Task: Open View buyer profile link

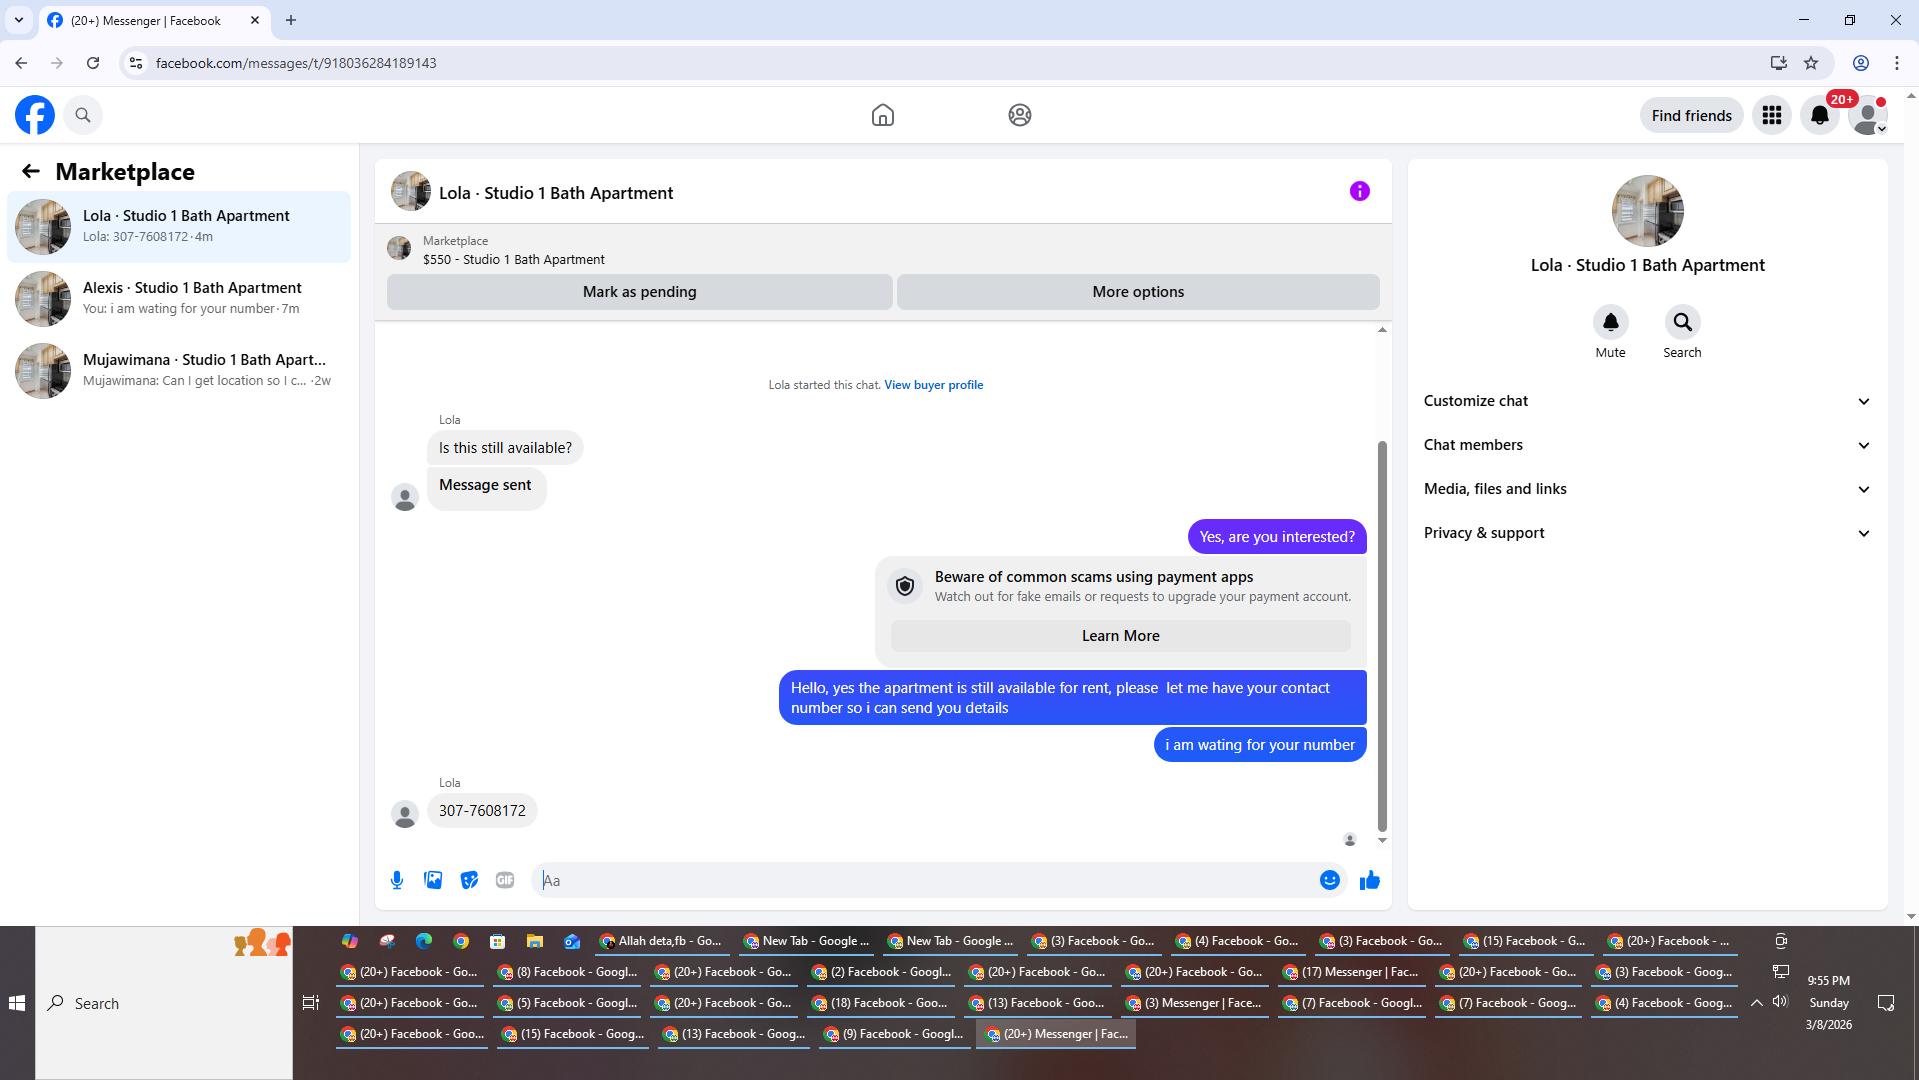Action: click(x=933, y=385)
